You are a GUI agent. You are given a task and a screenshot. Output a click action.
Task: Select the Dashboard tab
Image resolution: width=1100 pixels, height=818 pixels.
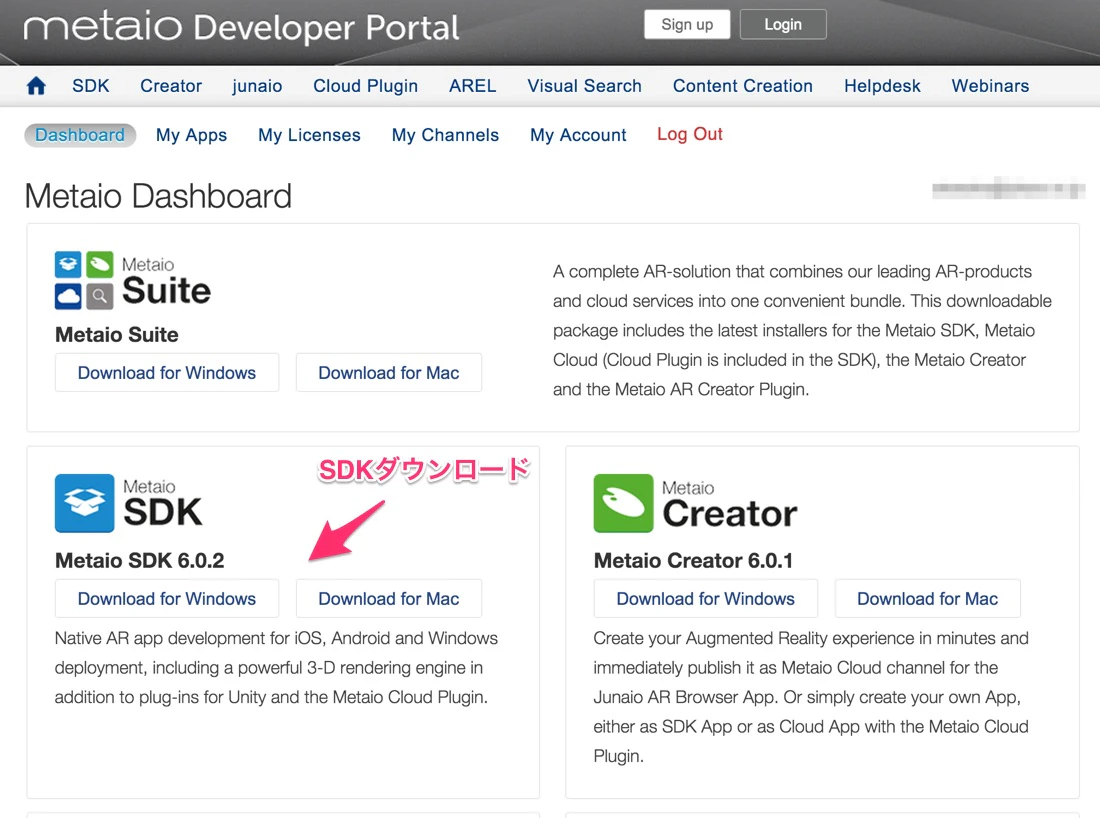[80, 135]
